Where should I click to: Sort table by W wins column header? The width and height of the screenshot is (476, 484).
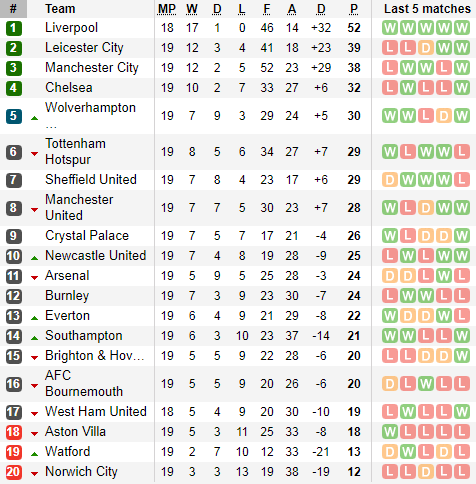192,9
